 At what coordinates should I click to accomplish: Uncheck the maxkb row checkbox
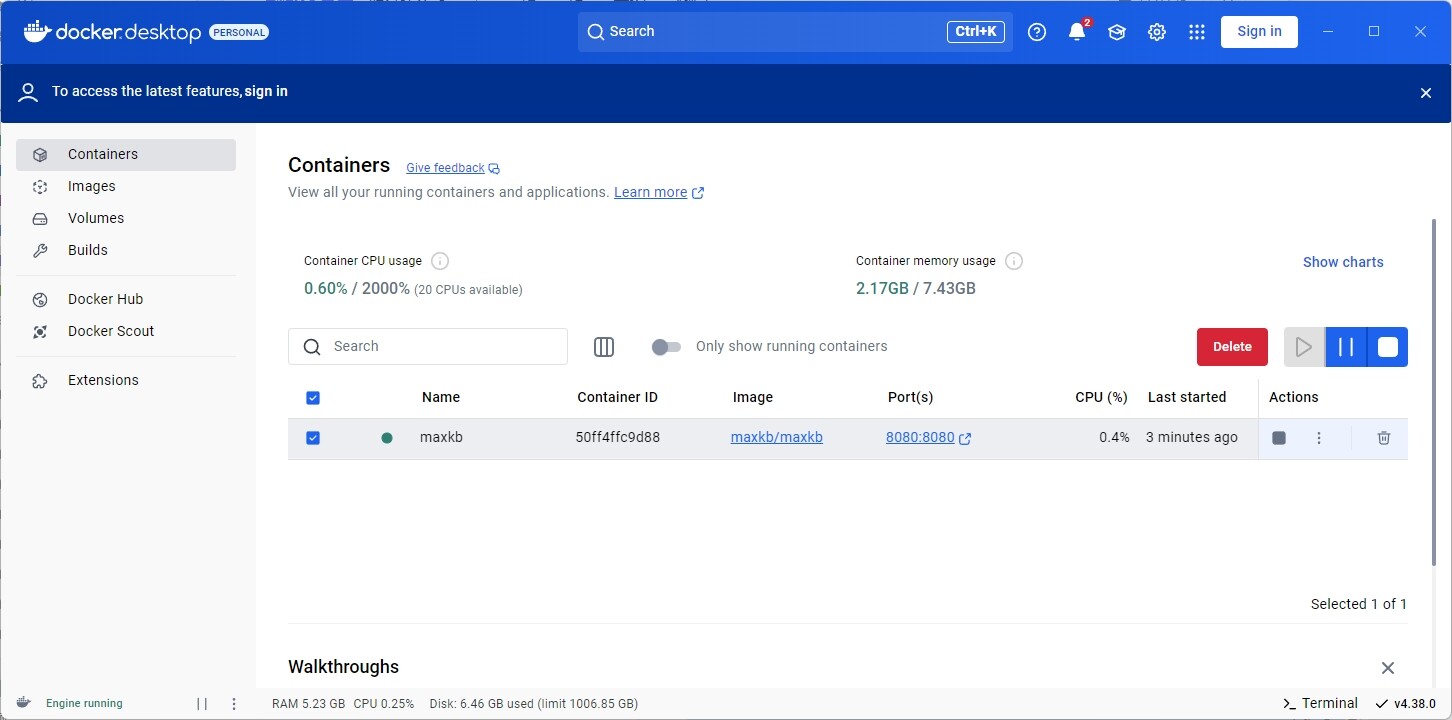click(x=313, y=438)
